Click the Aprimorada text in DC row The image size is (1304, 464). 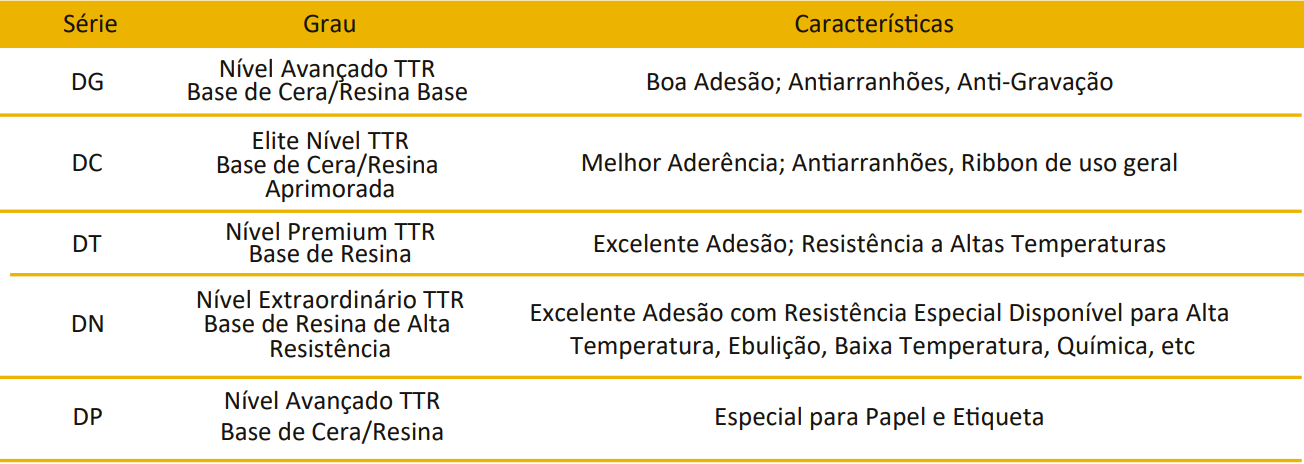click(x=330, y=188)
